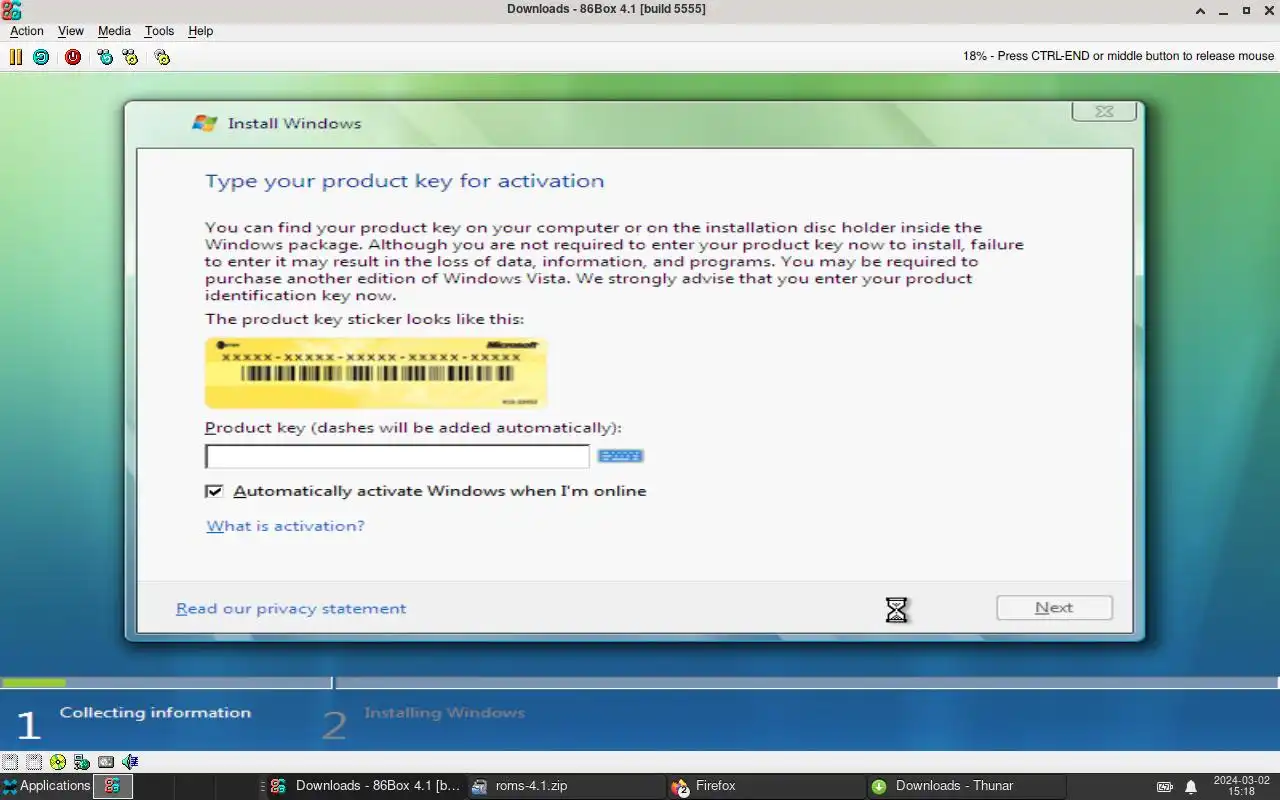Open the Help menu
The image size is (1280, 800).
click(x=200, y=31)
